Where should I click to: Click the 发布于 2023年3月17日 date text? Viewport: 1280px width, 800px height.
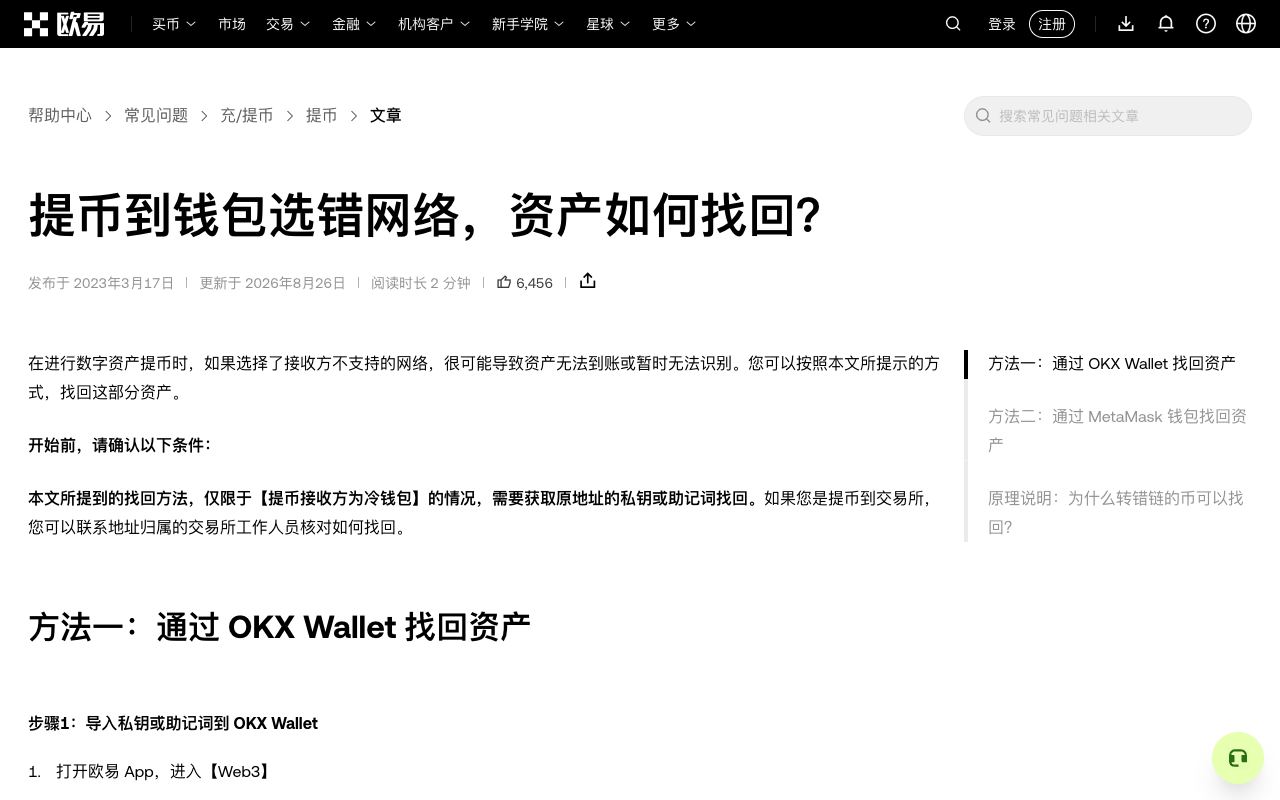click(x=101, y=283)
